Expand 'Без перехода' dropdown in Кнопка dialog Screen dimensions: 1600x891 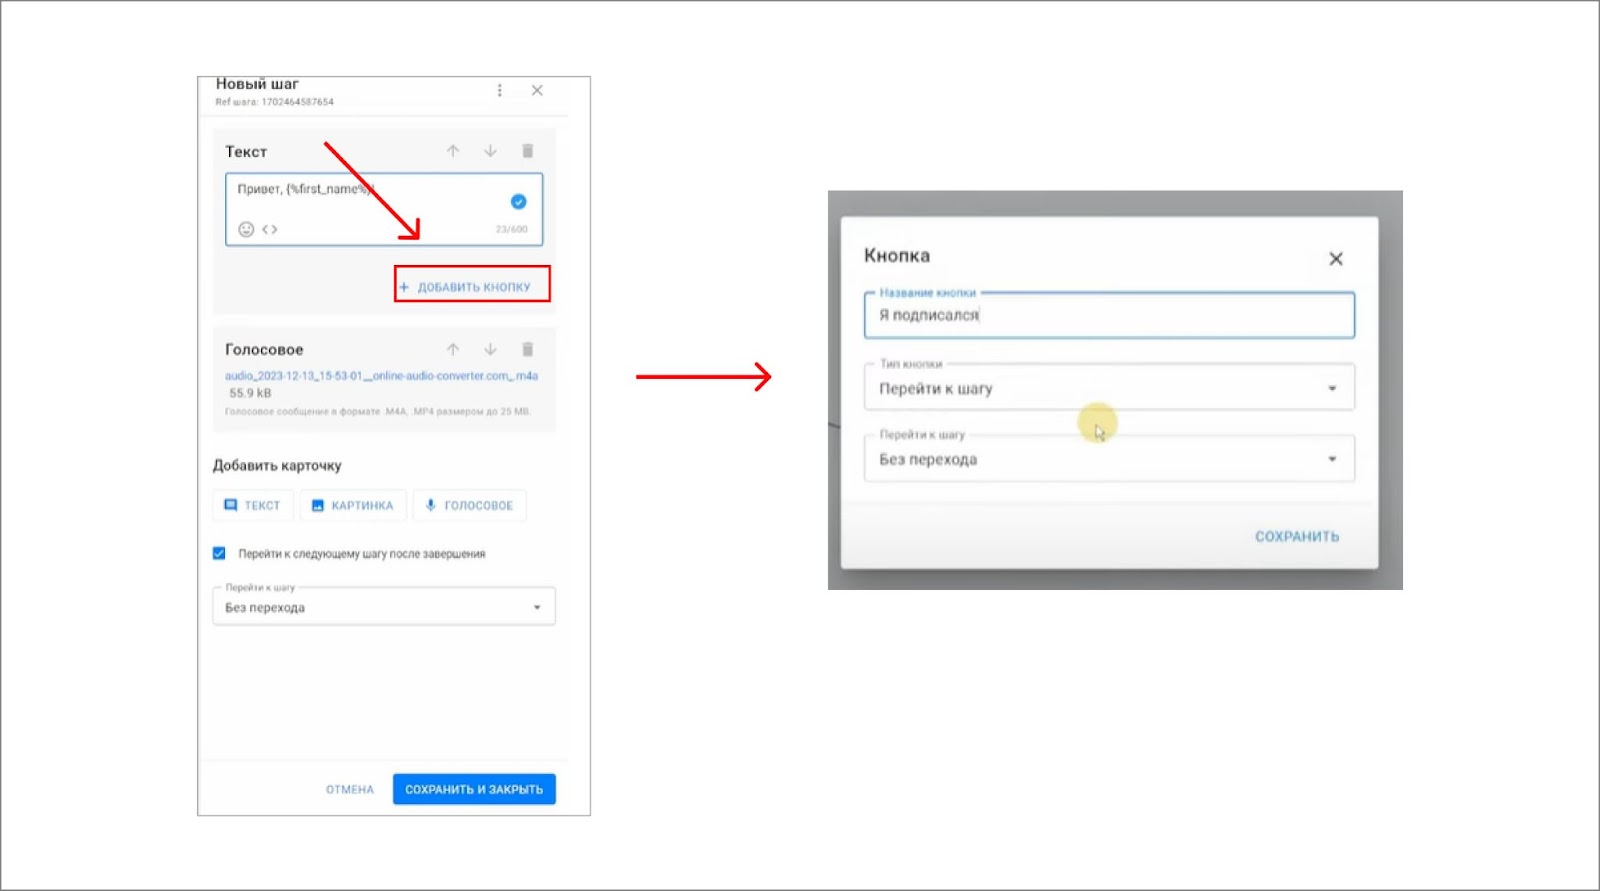(x=1108, y=459)
